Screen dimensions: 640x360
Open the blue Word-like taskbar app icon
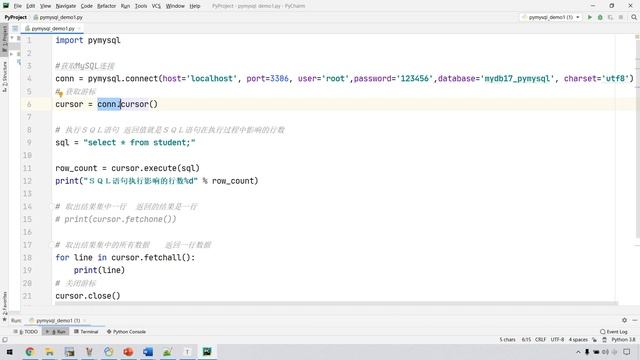[x=148, y=351]
